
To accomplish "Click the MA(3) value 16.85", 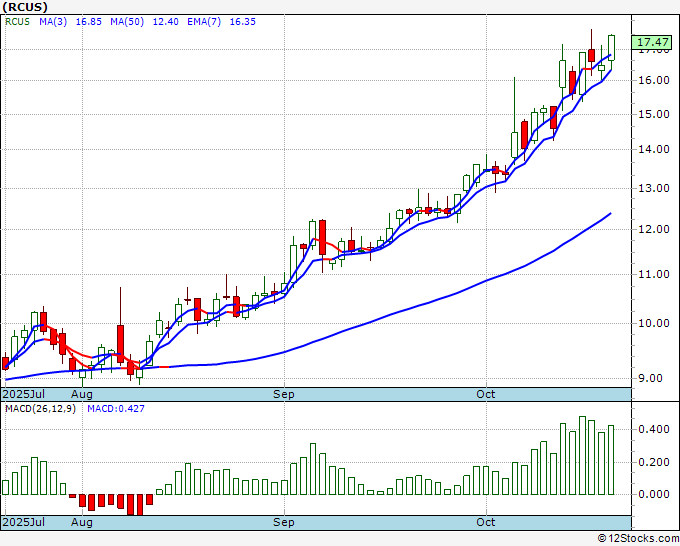I will tap(88, 22).
